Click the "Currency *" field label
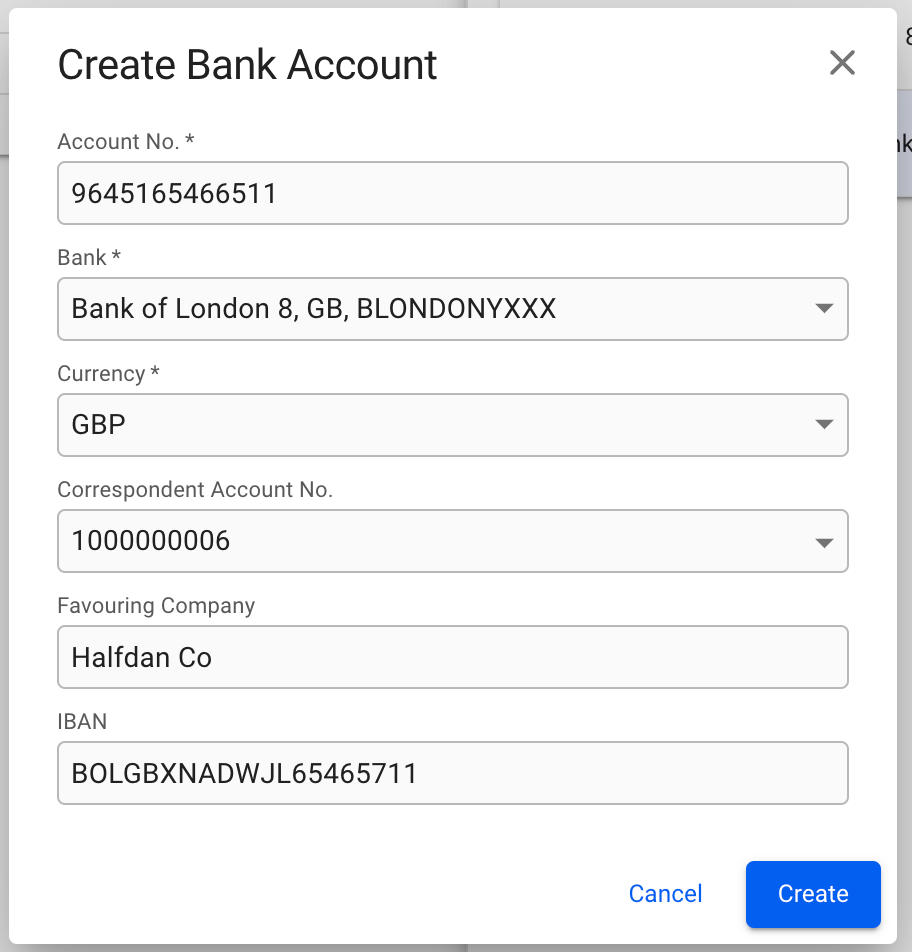The width and height of the screenshot is (912, 952). click(108, 374)
